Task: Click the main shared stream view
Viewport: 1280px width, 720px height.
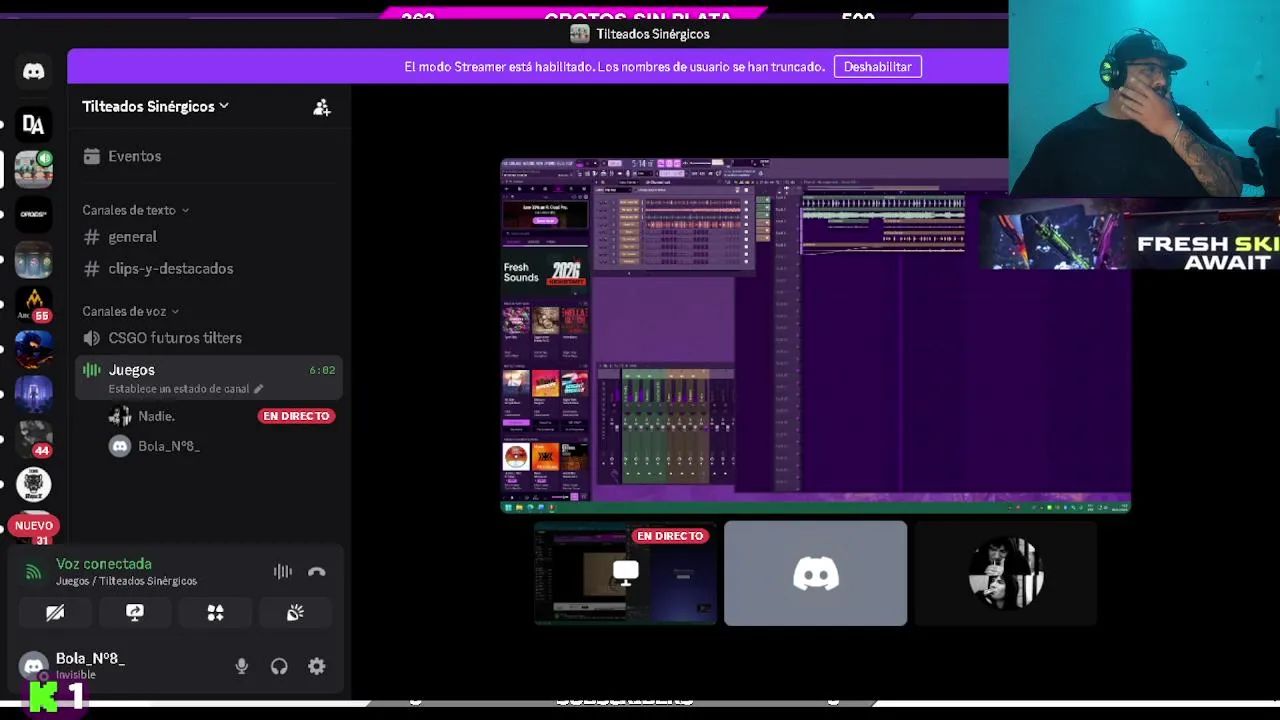Action: click(x=815, y=335)
